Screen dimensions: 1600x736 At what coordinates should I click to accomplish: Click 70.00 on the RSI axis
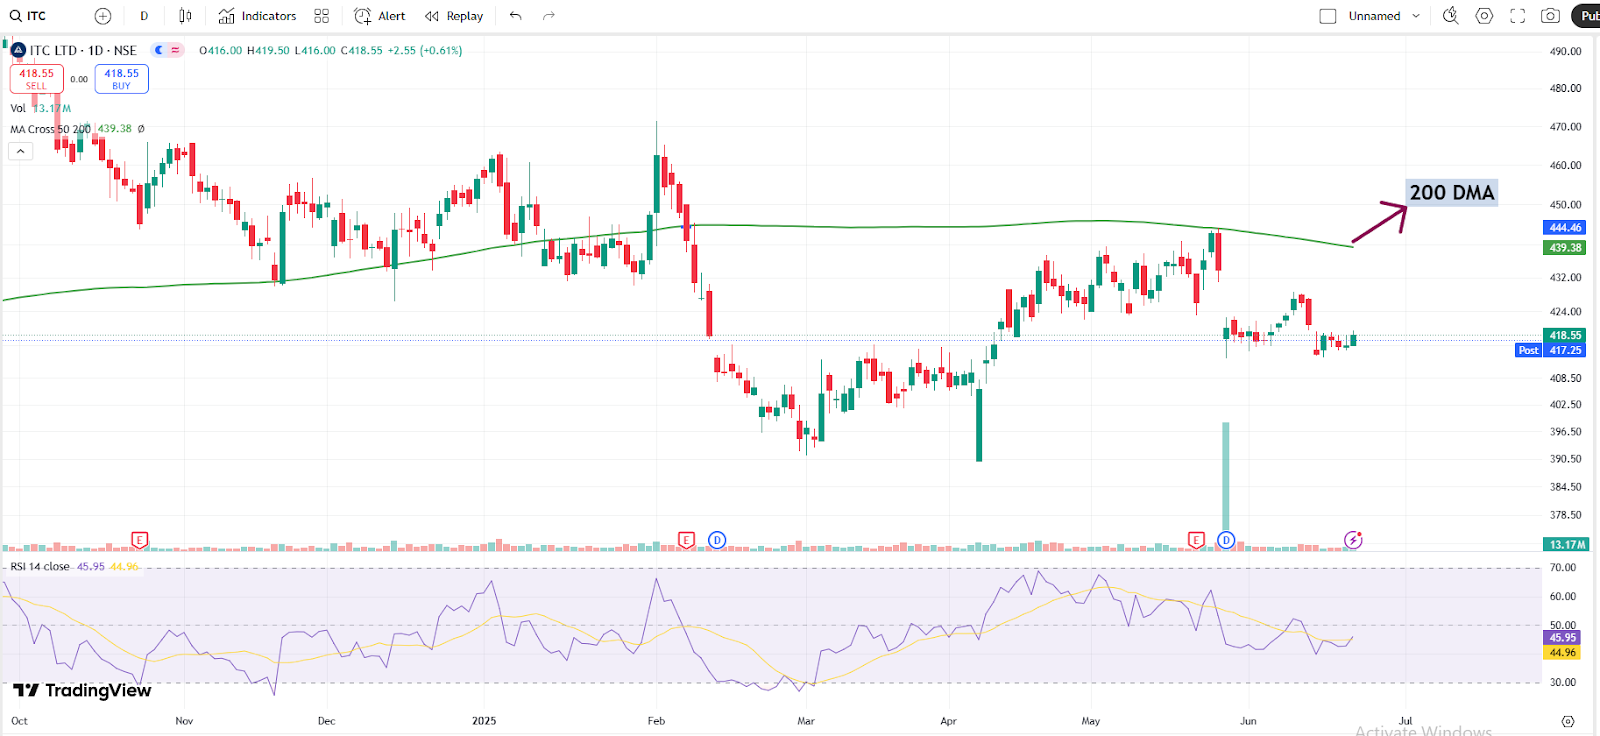(x=1563, y=568)
